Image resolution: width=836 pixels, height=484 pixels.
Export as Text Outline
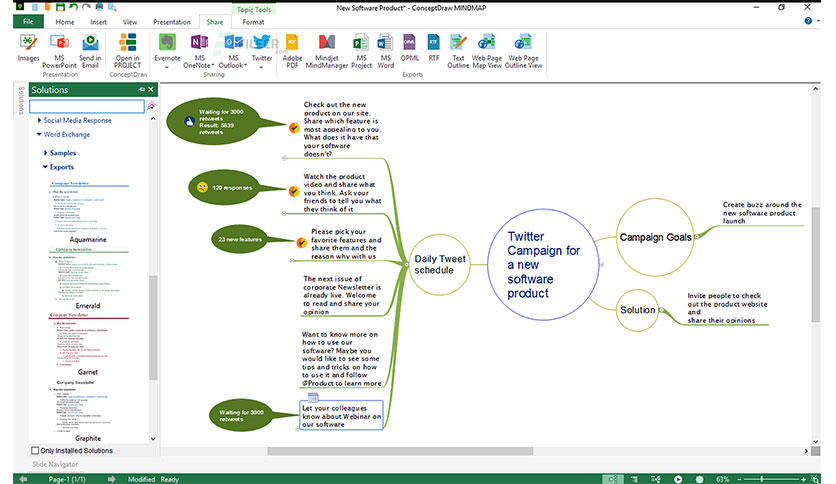click(458, 51)
